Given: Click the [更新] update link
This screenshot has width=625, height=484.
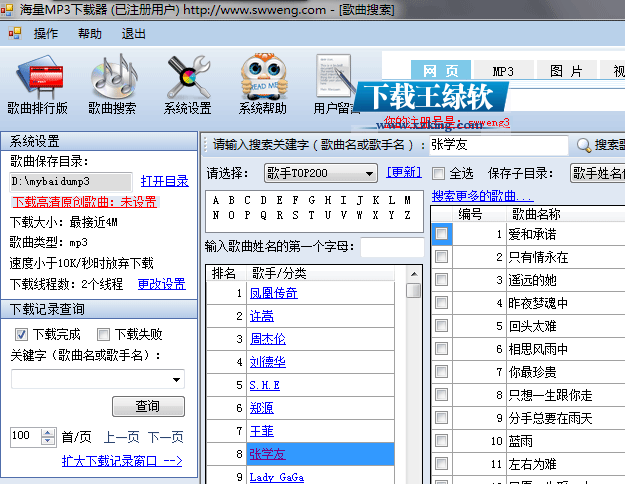Looking at the screenshot, I should pos(404,172).
